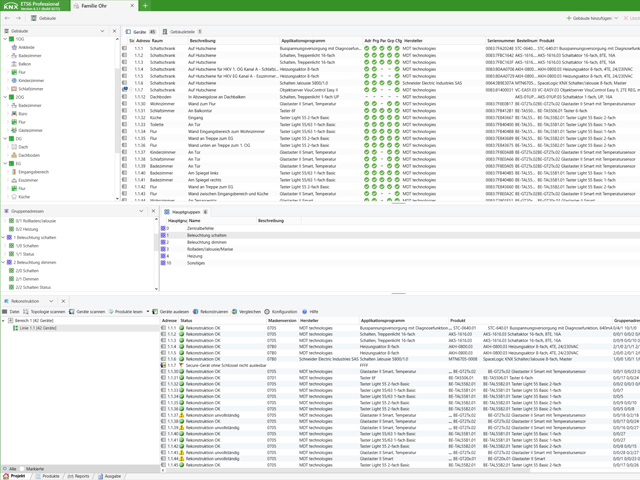The width and height of the screenshot is (640, 480).
Task: Open the Produkte lesen dropdown arrow
Action: pyautogui.click(x=148, y=312)
